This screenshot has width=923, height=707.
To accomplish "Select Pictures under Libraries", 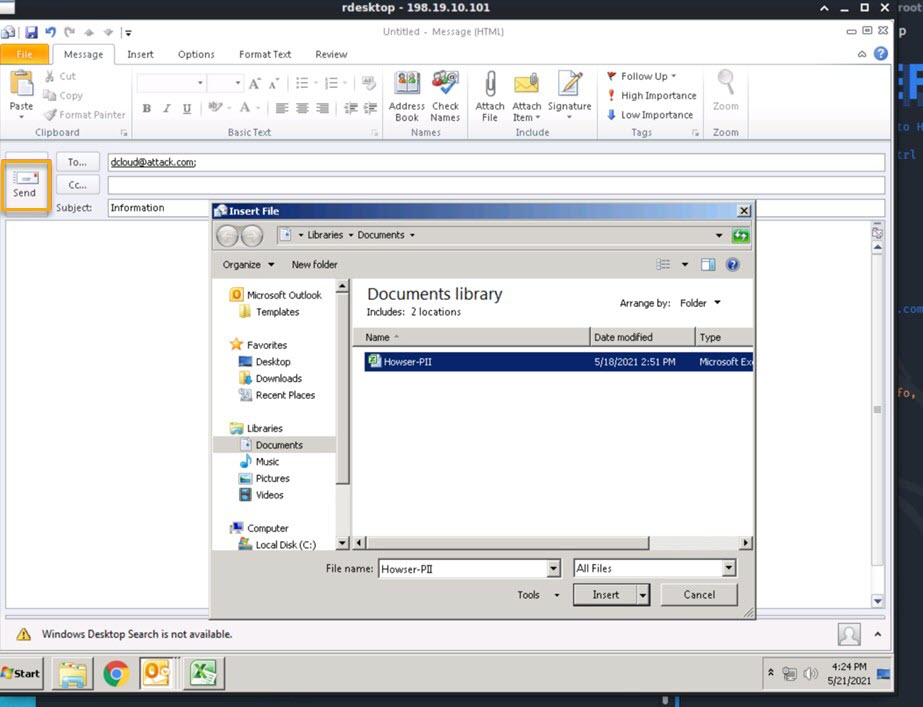I will click(265, 478).
